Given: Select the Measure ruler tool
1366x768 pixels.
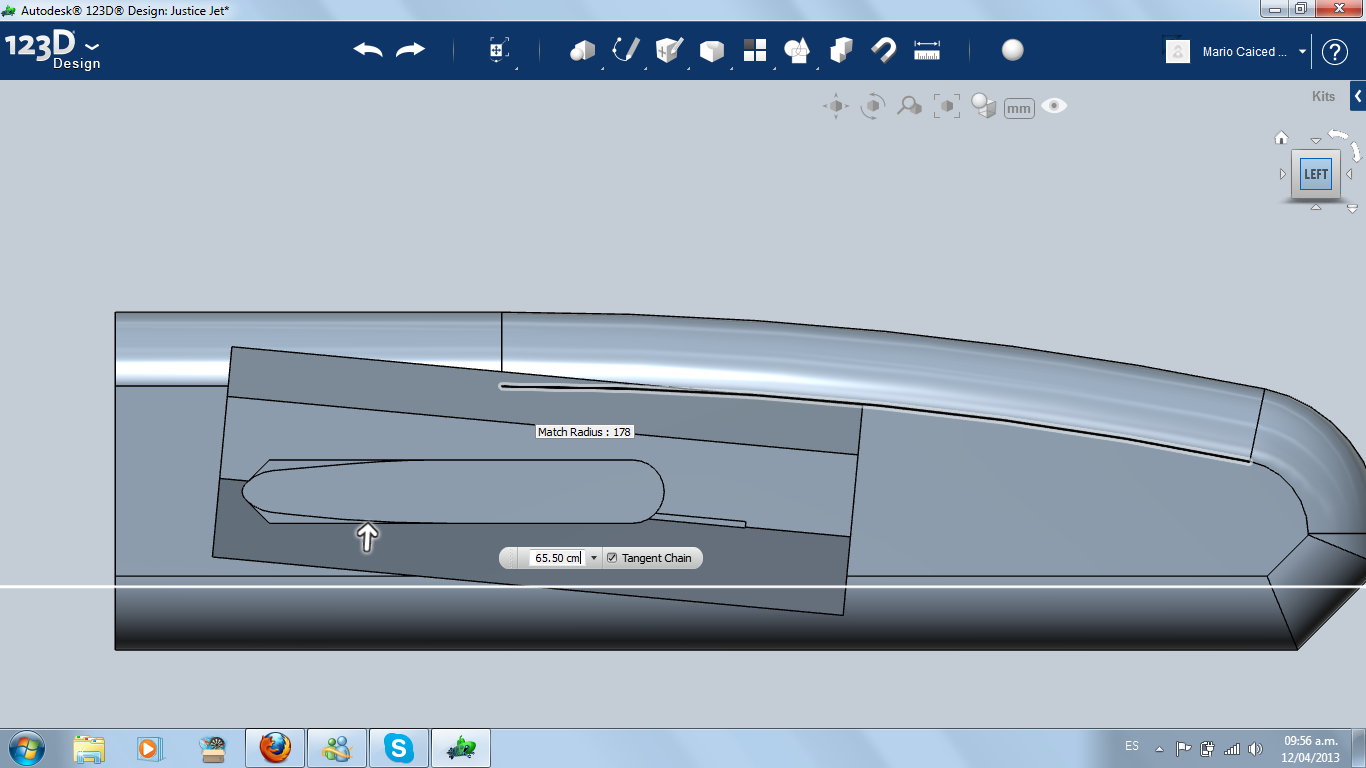Looking at the screenshot, I should (927, 50).
